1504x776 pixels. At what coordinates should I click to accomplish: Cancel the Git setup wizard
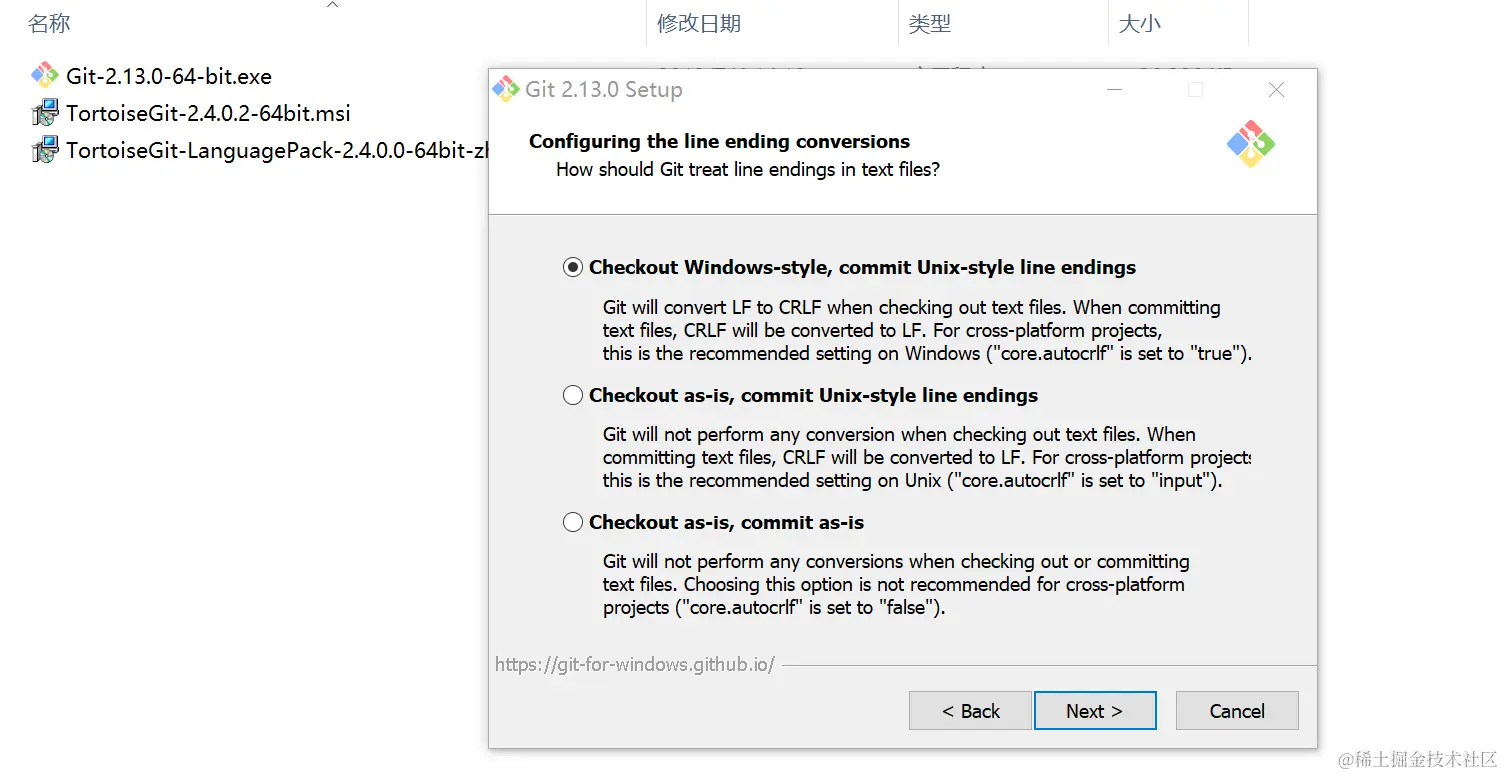coord(1237,711)
